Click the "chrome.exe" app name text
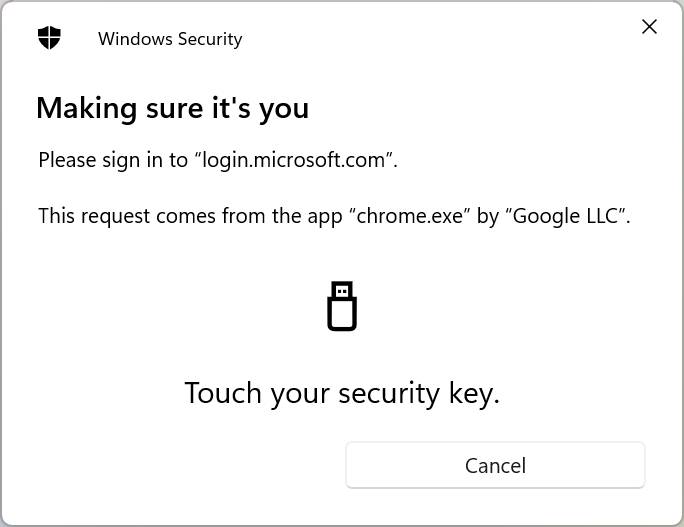Screen dimensions: 684x527 (x=410, y=216)
